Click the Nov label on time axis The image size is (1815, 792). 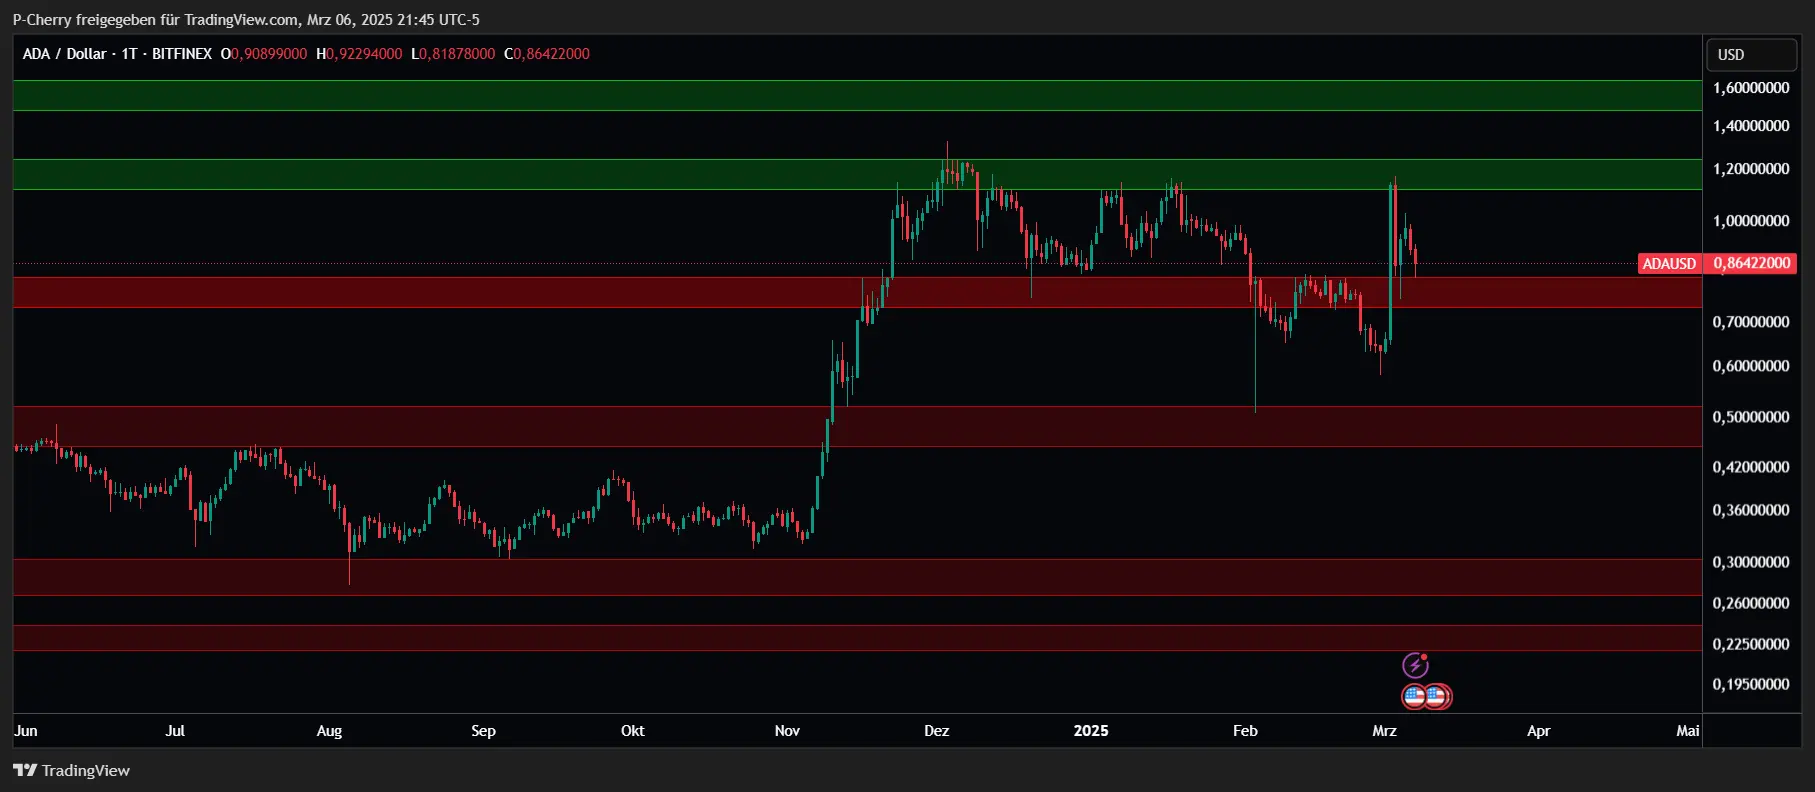[787, 731]
